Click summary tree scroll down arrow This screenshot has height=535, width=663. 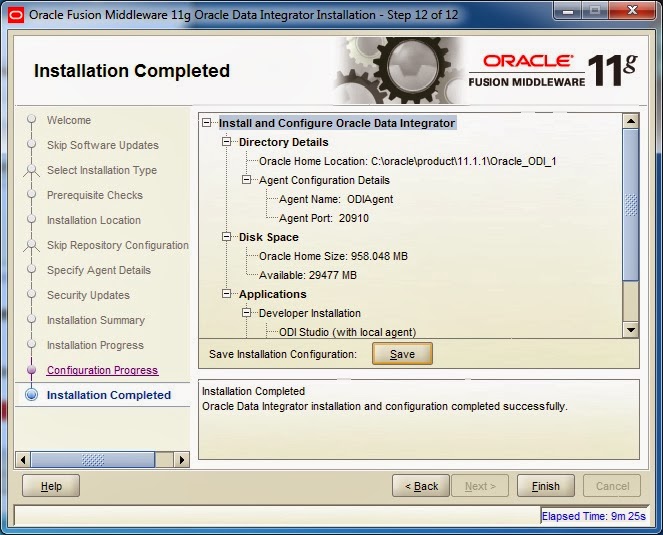631,329
